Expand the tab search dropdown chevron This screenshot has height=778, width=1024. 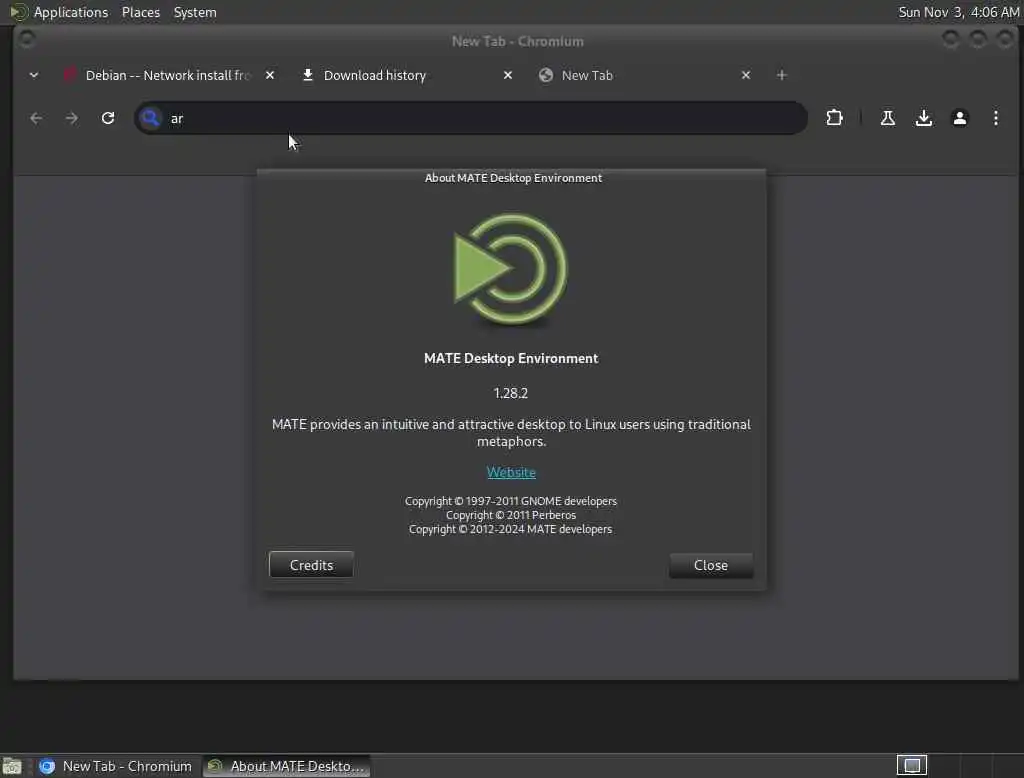(33, 75)
